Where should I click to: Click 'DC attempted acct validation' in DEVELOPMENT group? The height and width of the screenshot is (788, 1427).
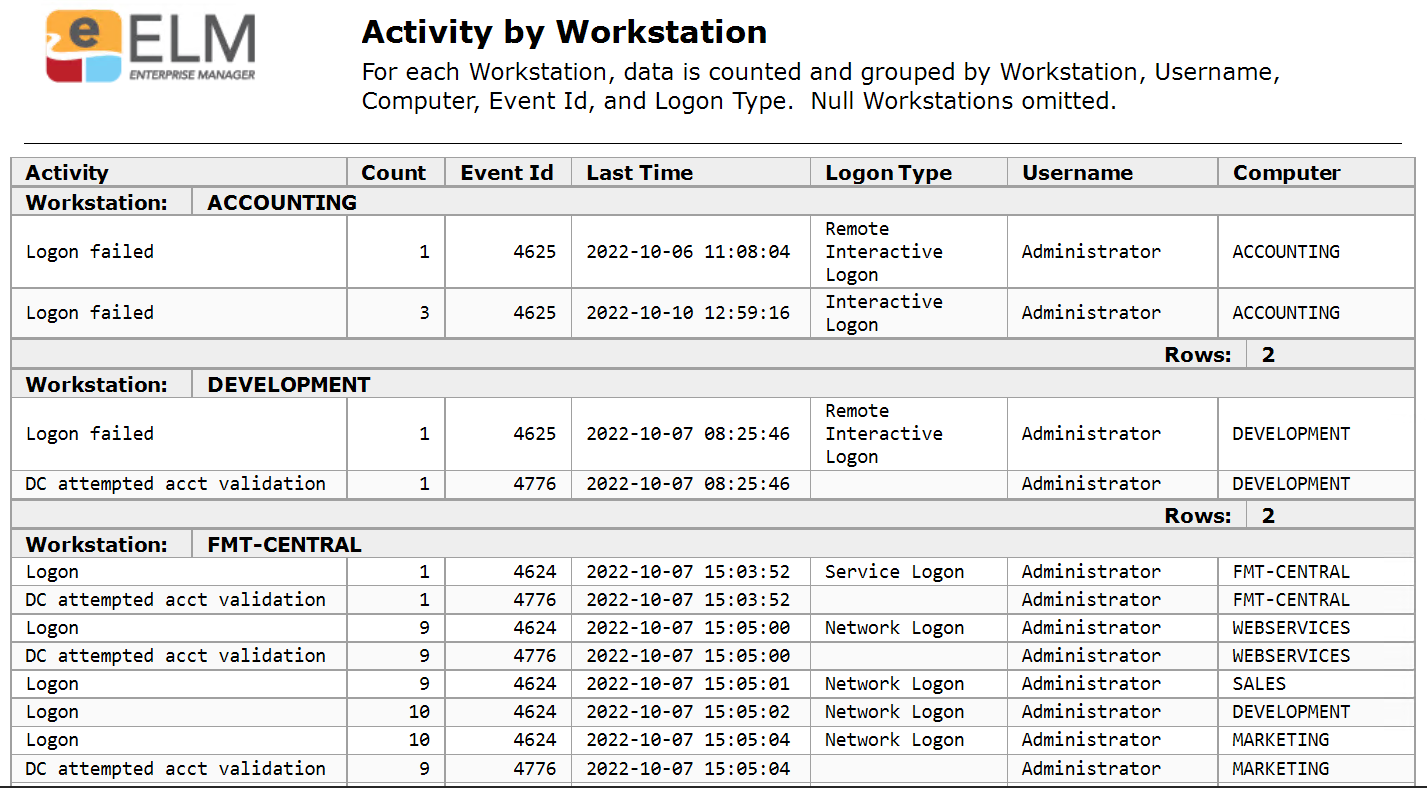pos(176,484)
